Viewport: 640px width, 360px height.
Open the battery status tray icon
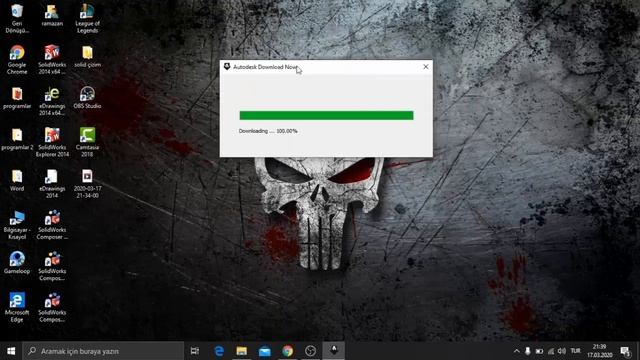tap(539, 351)
